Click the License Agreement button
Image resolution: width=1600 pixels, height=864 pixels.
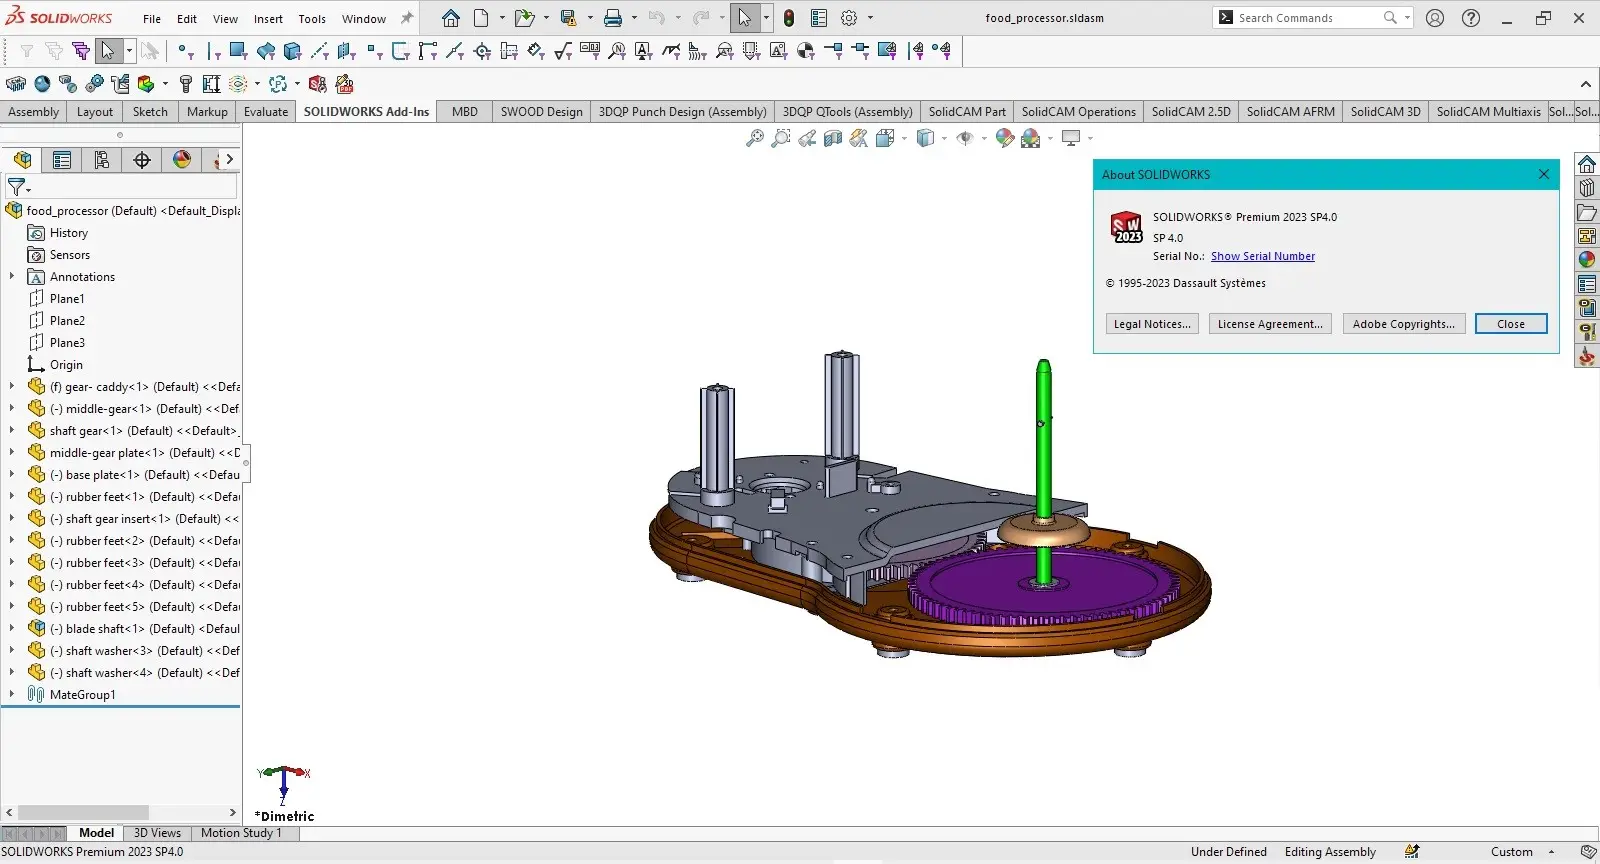point(1269,324)
